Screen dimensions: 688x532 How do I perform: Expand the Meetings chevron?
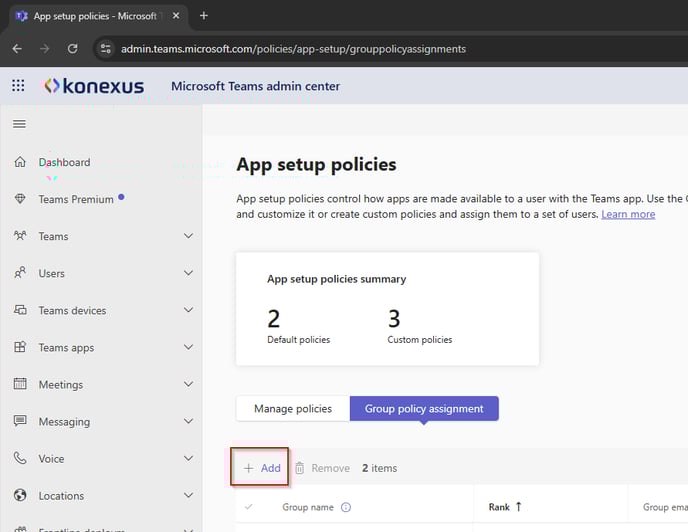pos(188,384)
